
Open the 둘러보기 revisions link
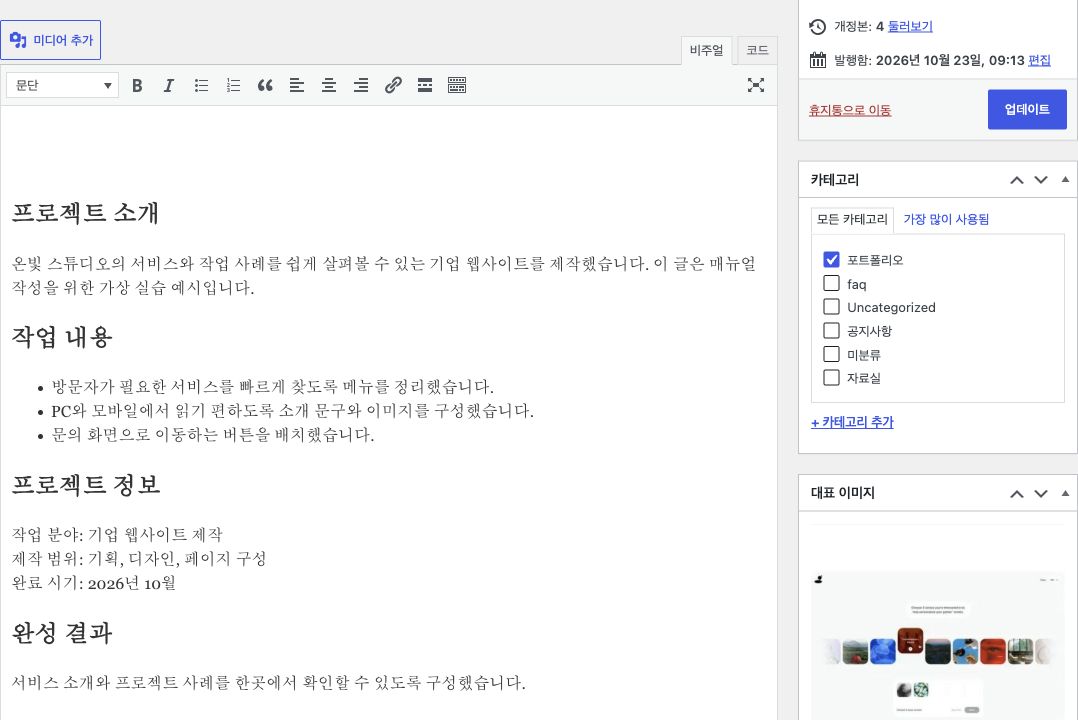tap(910, 26)
